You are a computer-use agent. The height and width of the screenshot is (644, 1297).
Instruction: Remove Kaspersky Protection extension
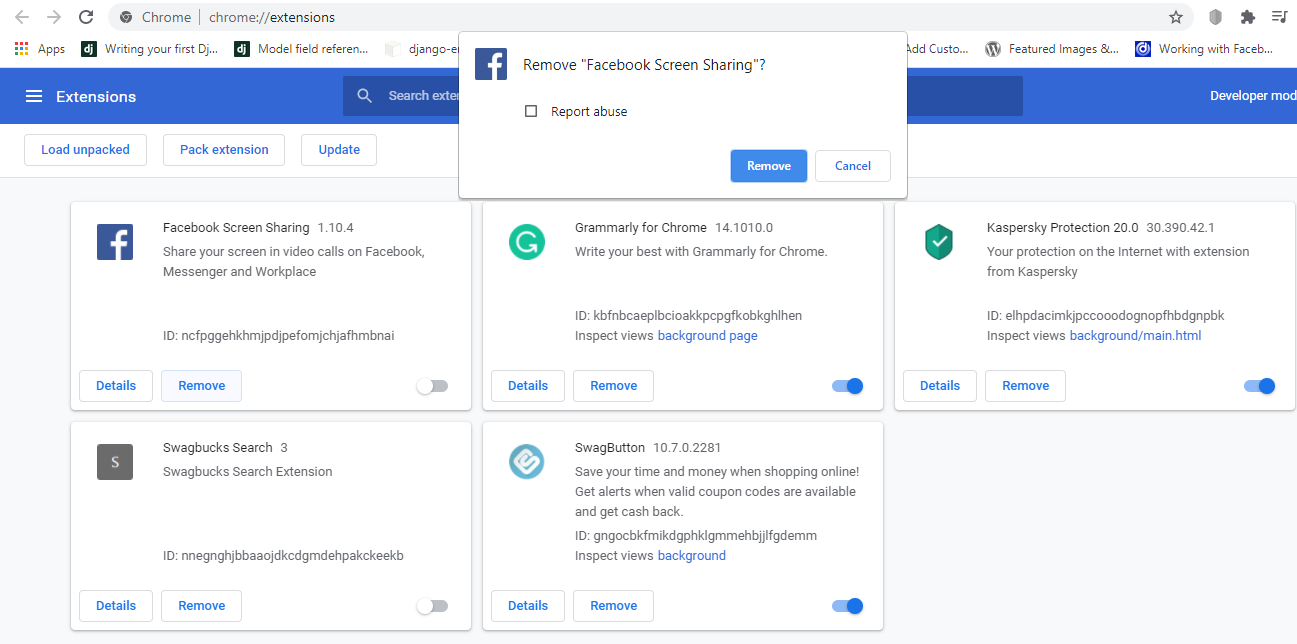coord(1026,386)
